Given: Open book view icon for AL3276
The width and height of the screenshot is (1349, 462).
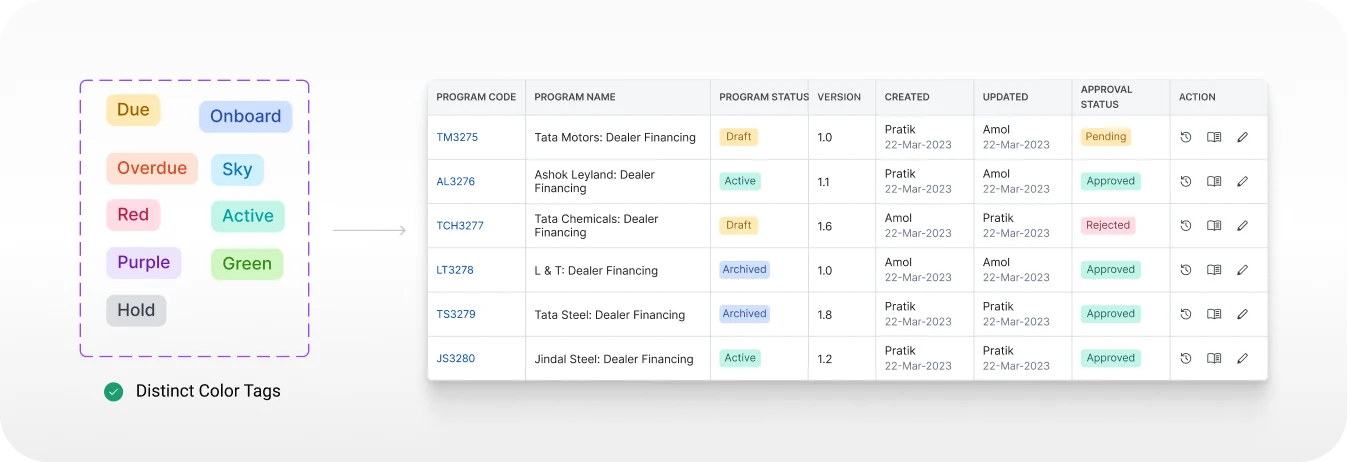Looking at the screenshot, I should tap(1214, 181).
